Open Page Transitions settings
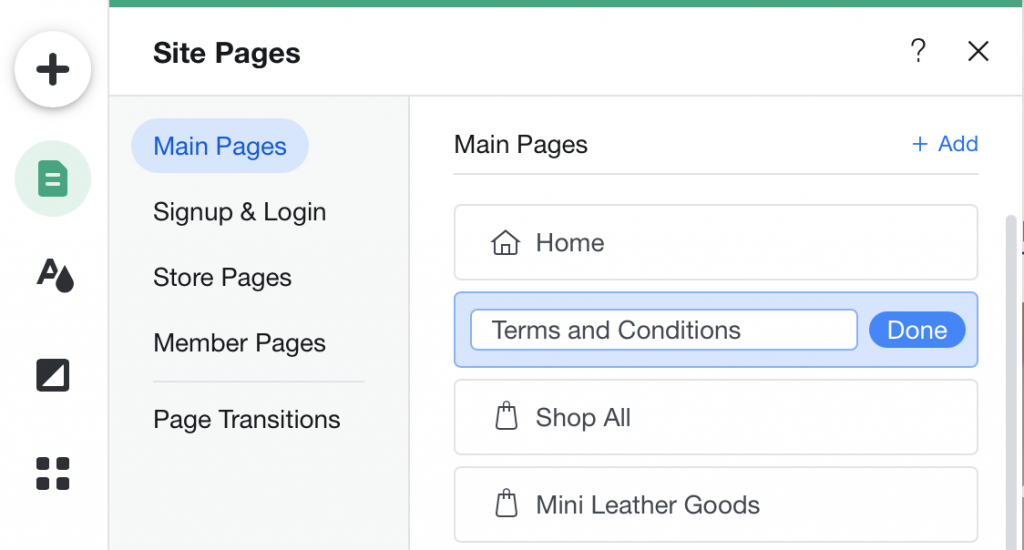 pyautogui.click(x=246, y=419)
